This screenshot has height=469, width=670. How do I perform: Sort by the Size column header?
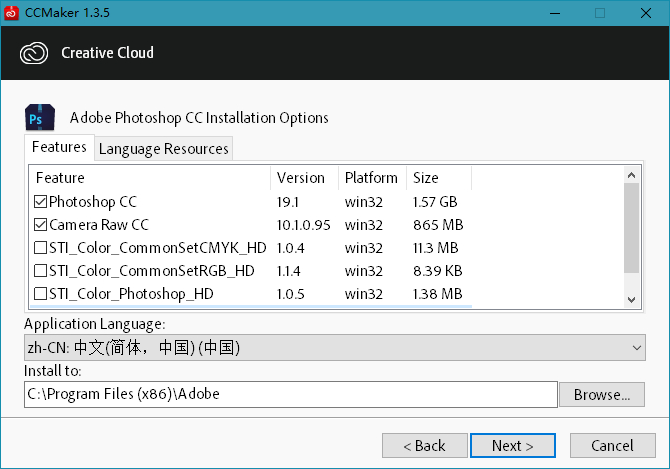click(x=439, y=178)
